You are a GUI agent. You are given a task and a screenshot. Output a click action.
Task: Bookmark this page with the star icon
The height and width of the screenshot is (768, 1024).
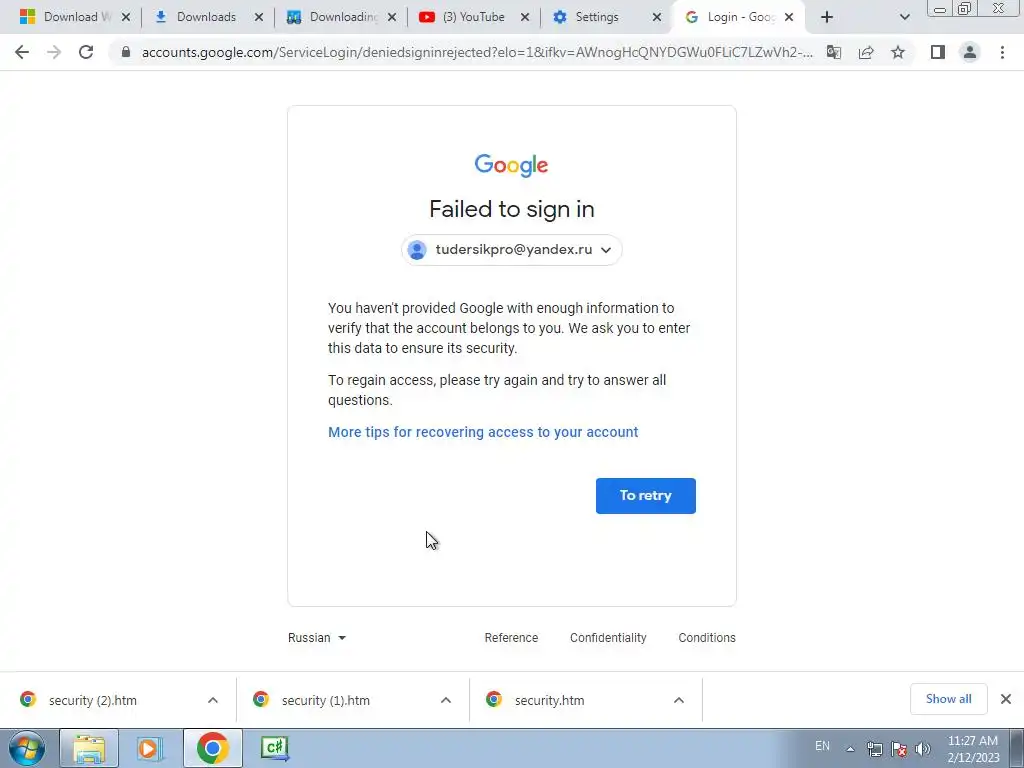pos(898,52)
